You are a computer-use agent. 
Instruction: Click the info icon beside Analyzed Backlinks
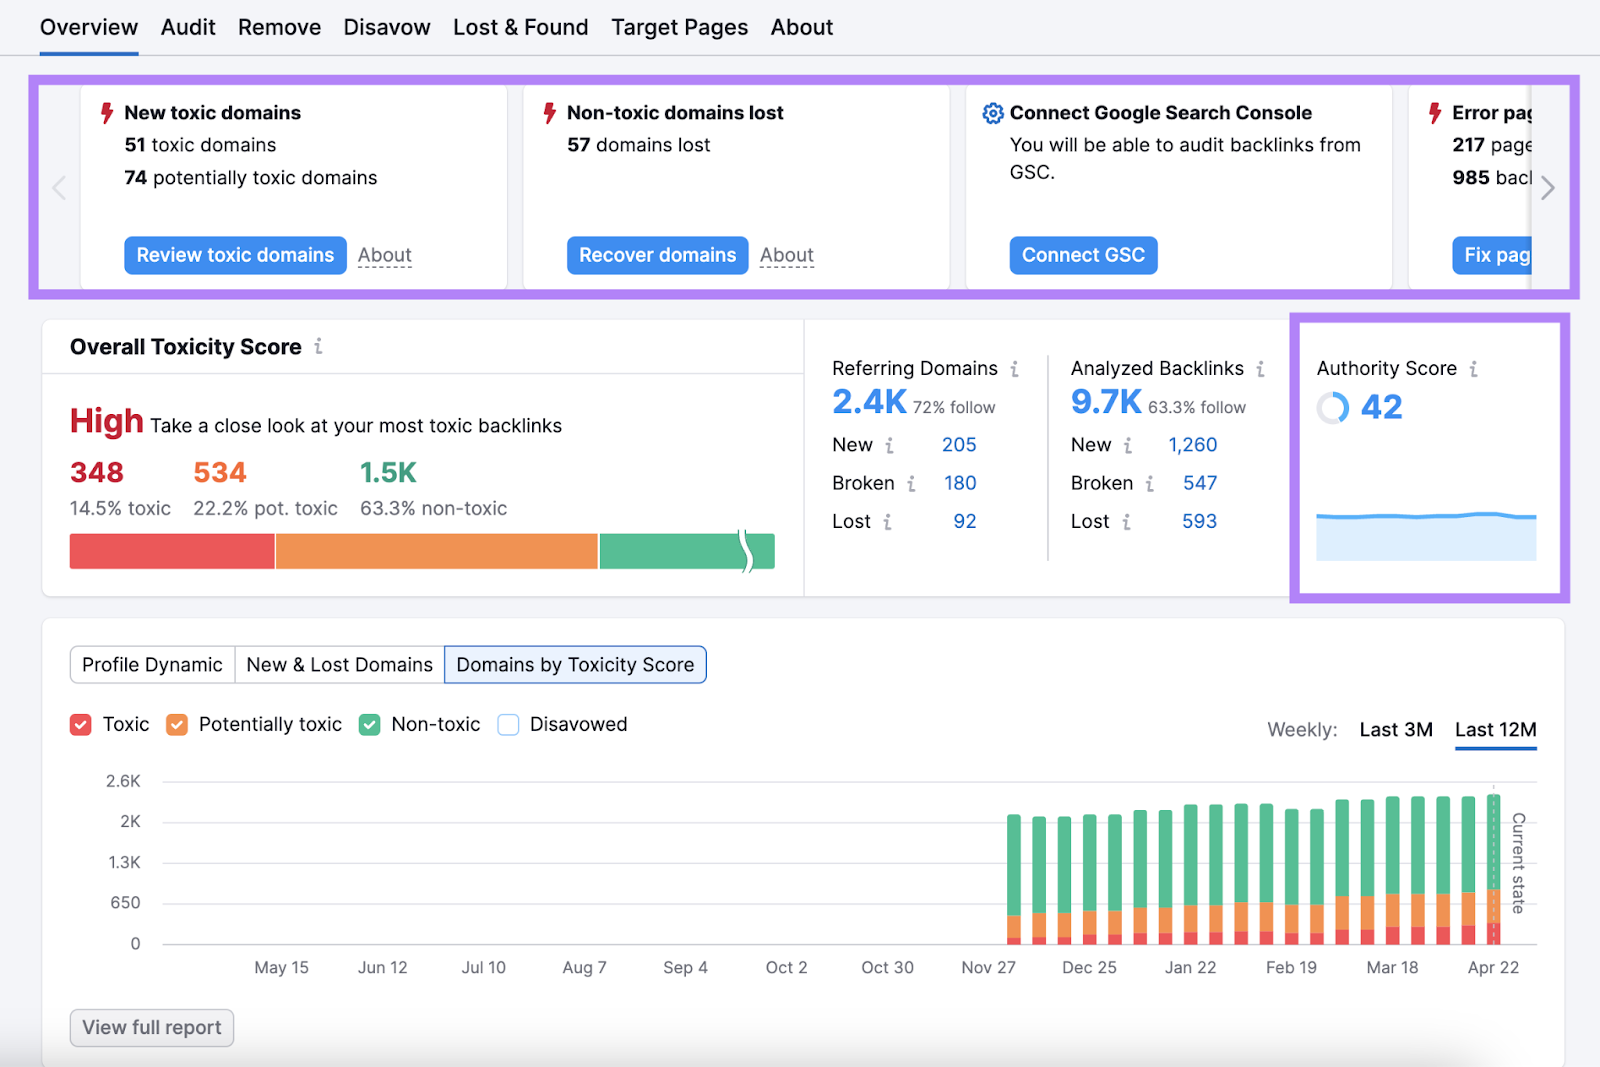(1262, 368)
